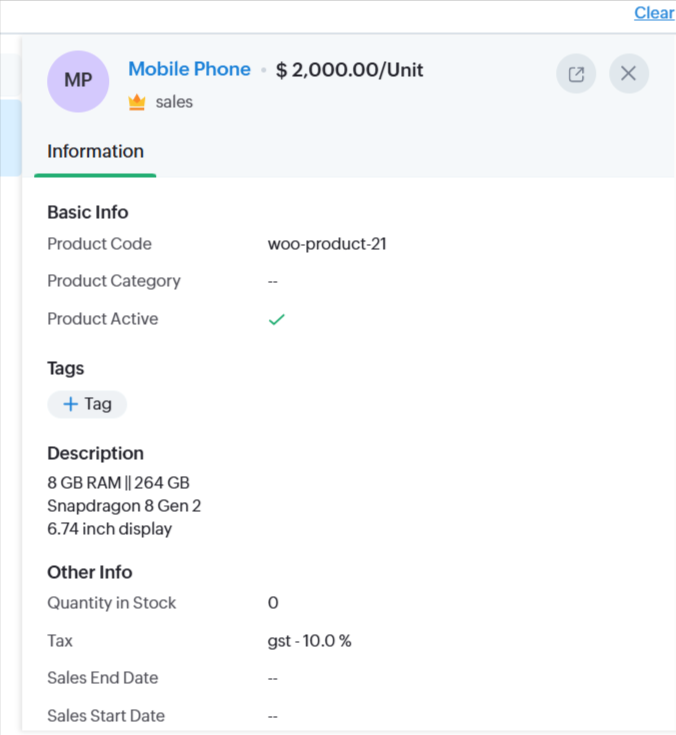The height and width of the screenshot is (735, 676).
Task: Open the Mobile Phone product link
Action: coord(189,69)
